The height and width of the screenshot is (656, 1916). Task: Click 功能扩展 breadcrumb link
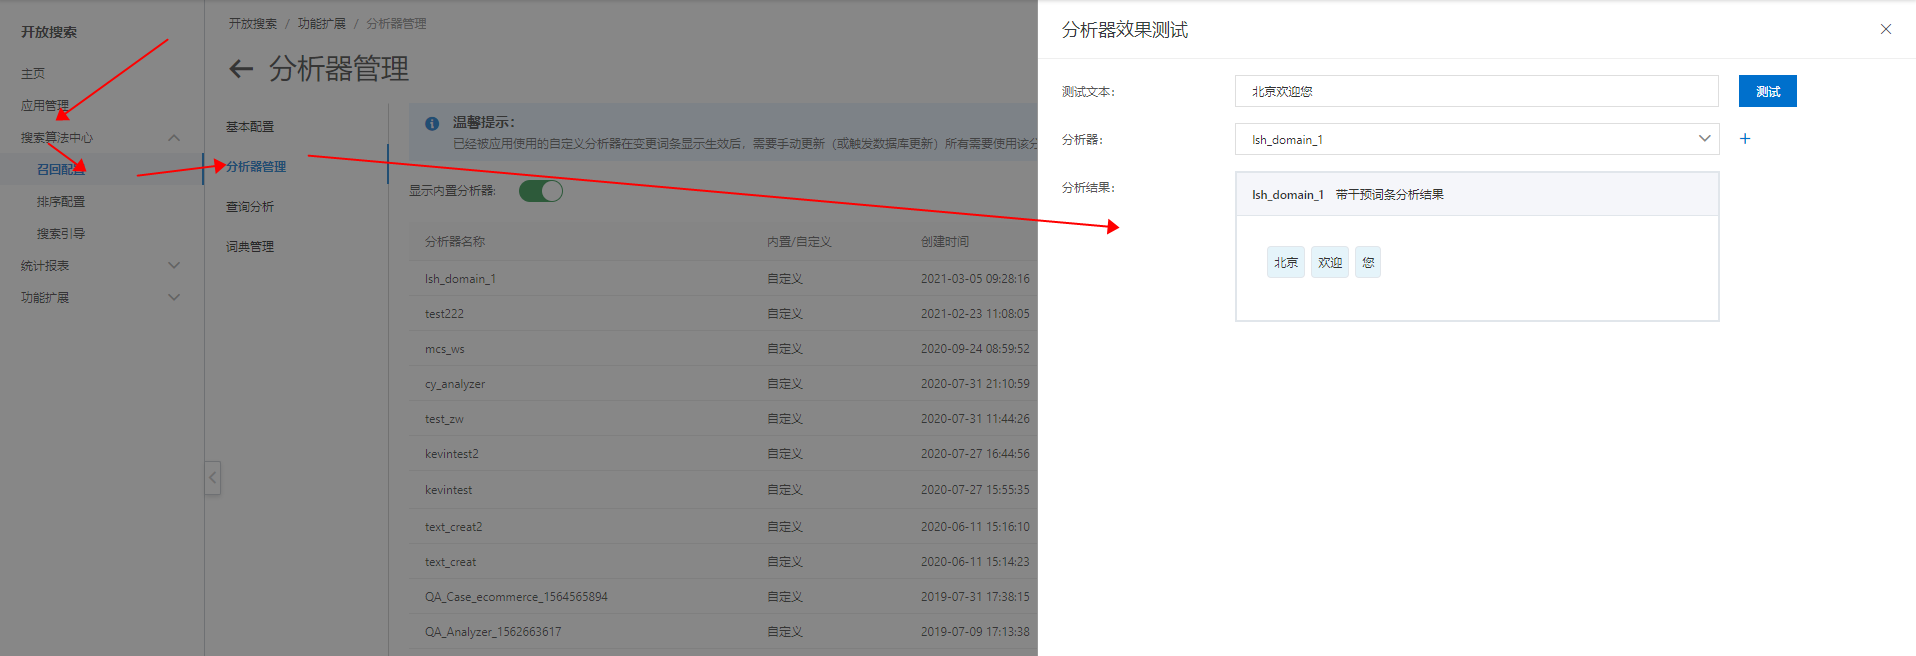point(322,24)
